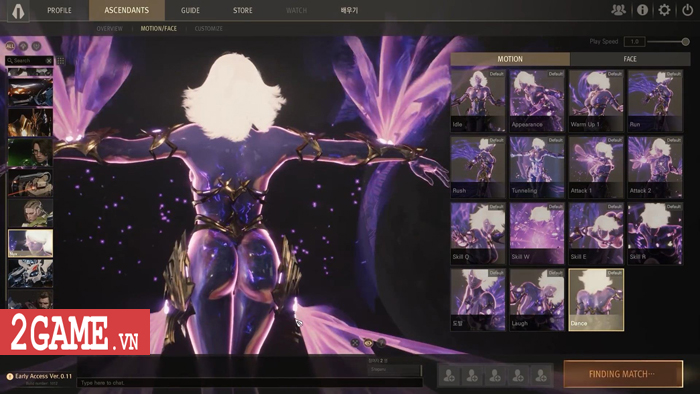Image resolution: width=700 pixels, height=394 pixels.
Task: Switch to the MOTION/FACE sub-tab
Action: (158, 29)
